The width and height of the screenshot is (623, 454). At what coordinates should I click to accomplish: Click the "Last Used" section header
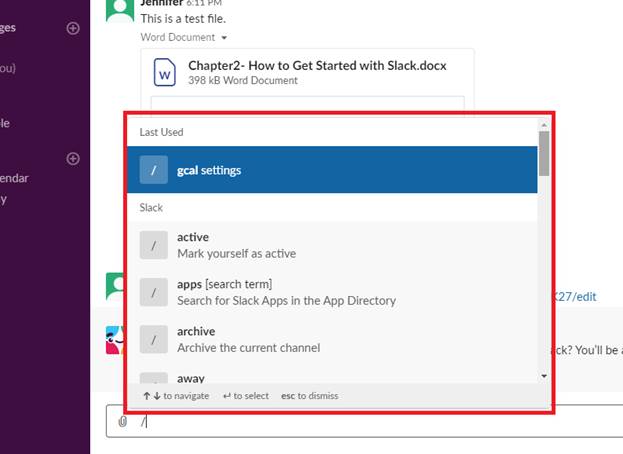pos(161,132)
